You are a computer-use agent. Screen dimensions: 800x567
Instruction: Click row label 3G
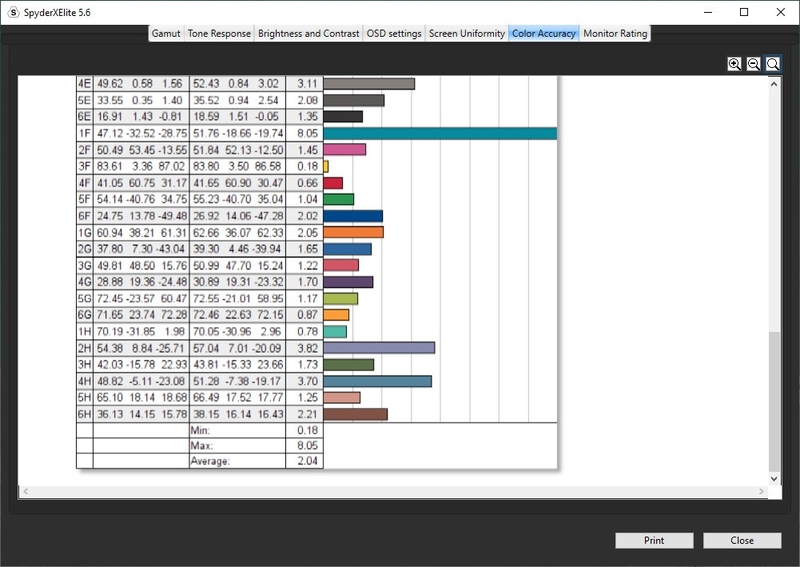(85, 266)
